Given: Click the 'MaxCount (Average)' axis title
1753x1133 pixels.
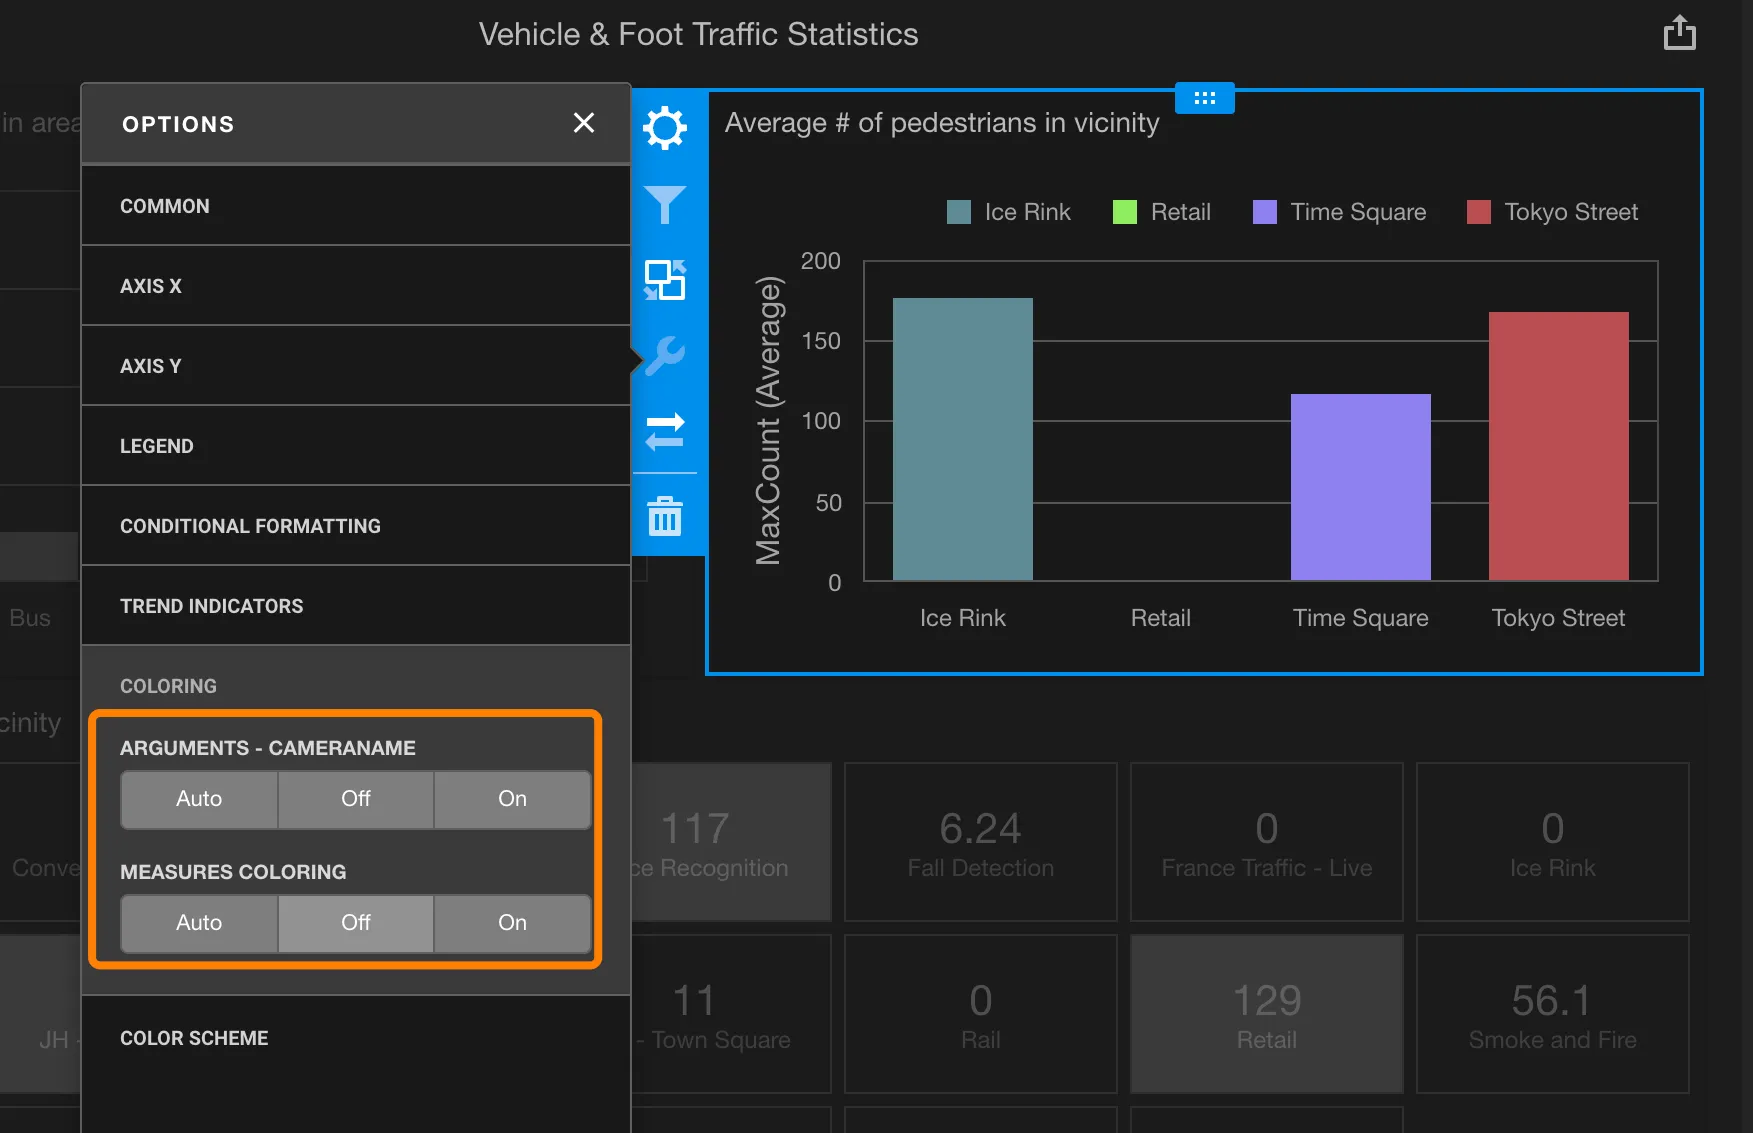Looking at the screenshot, I should pos(768,421).
